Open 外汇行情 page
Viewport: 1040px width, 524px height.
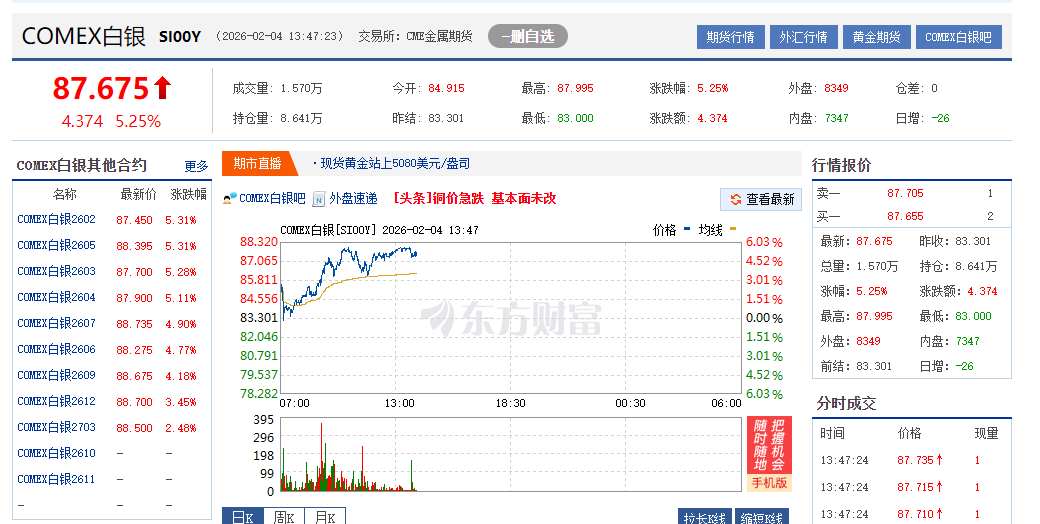click(803, 37)
